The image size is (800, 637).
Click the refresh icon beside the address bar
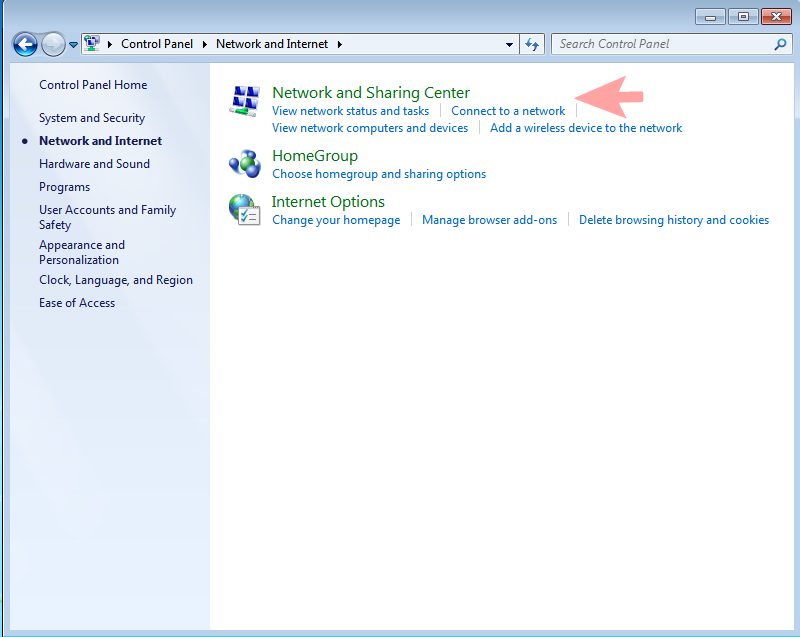(532, 44)
